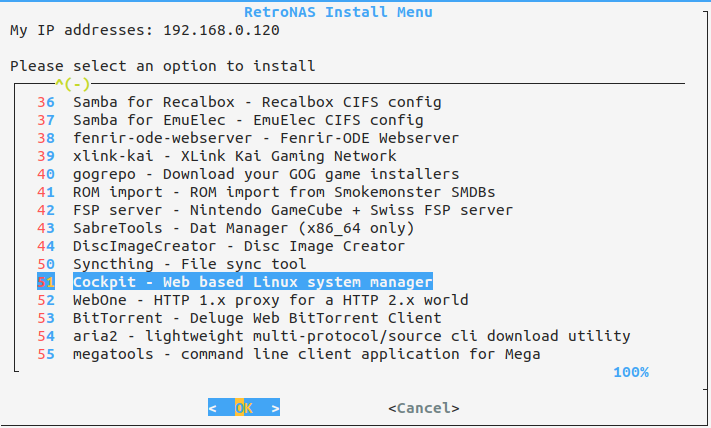Screen dimensions: 711x428
Task: Select xlink-kai XLink Kai Gaming Network
Action: click(x=217, y=156)
